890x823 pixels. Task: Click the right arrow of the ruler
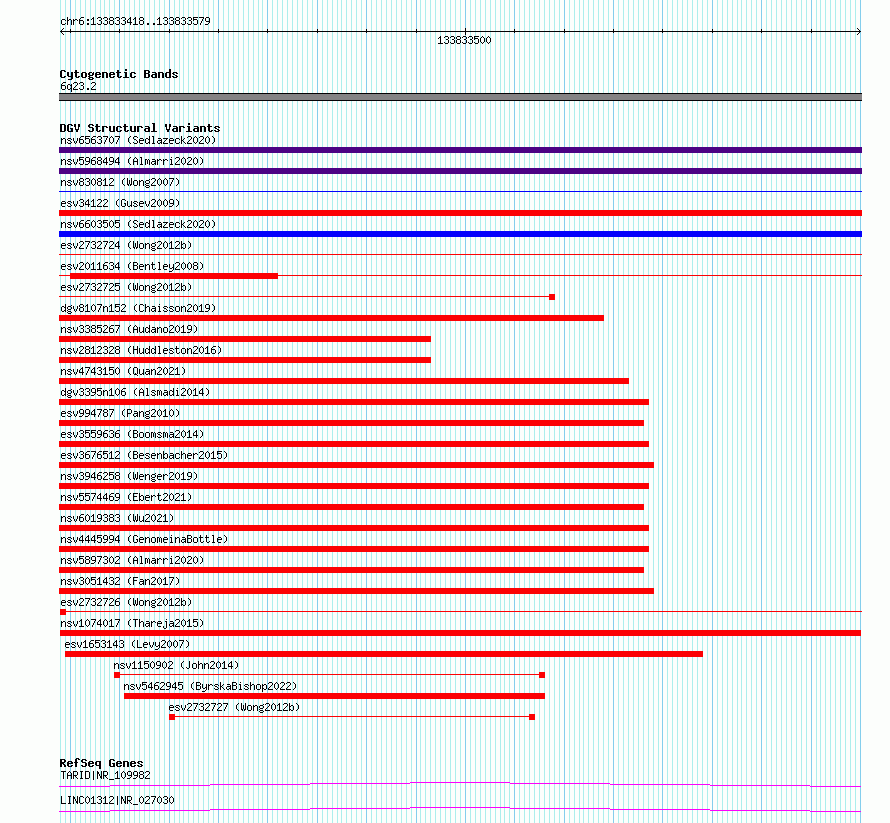pos(858,32)
